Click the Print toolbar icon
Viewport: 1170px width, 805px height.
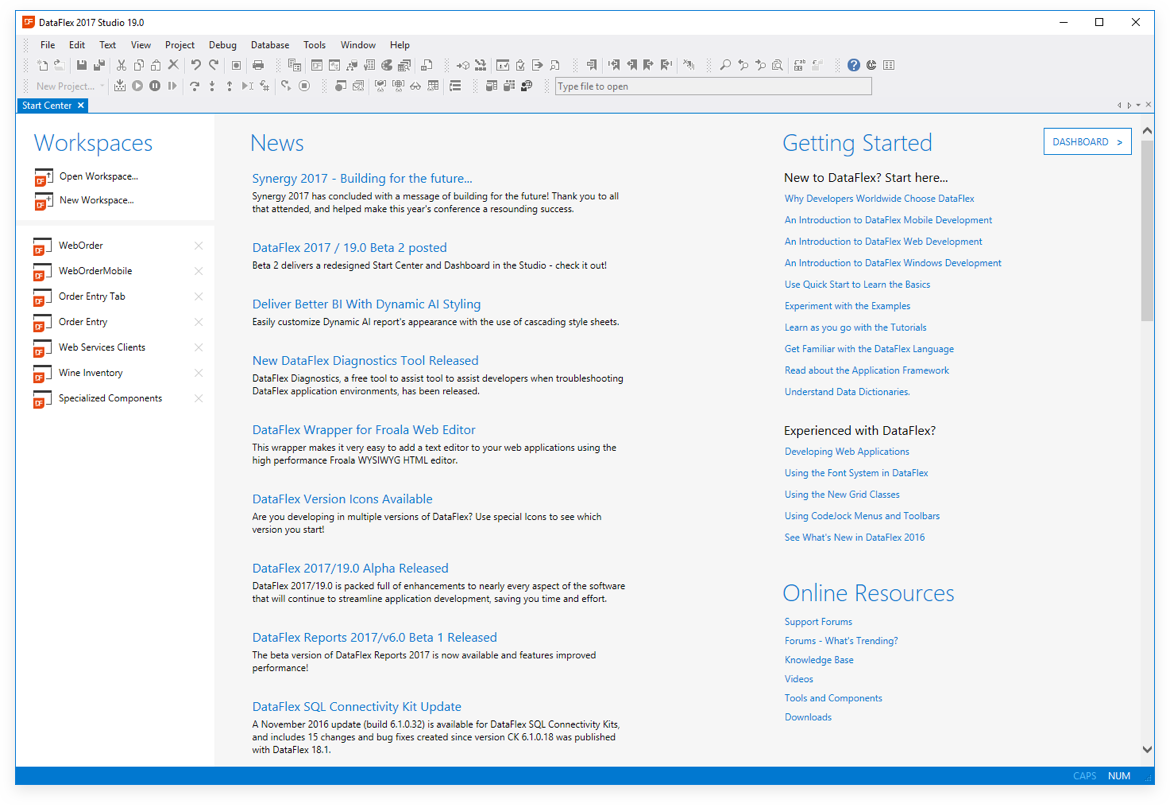[258, 65]
